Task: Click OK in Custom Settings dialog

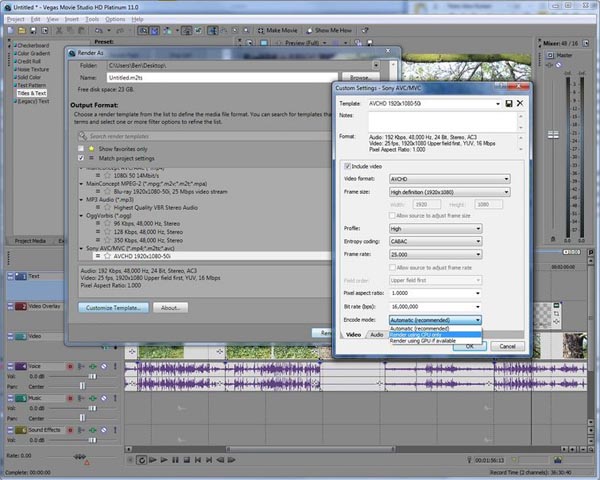Action: pos(470,346)
